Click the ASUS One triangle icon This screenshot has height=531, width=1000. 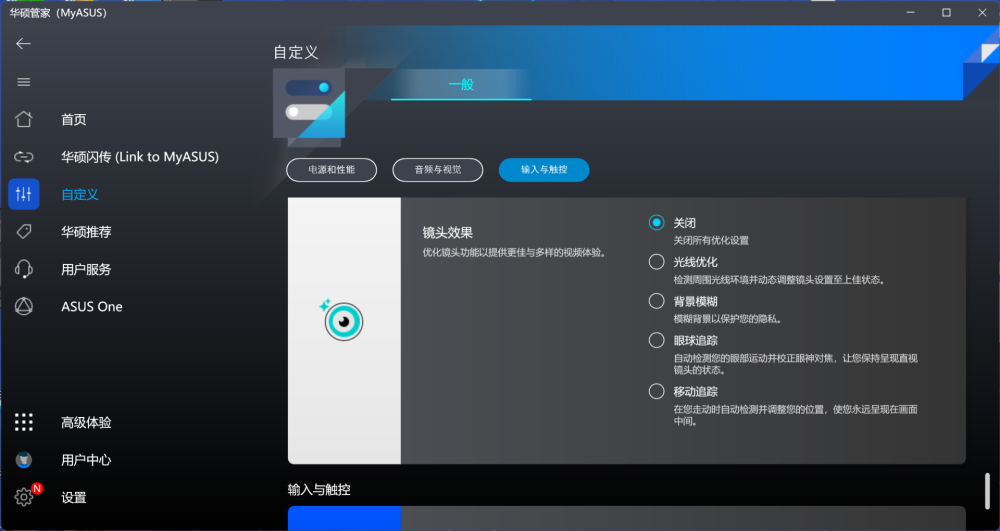click(x=24, y=307)
